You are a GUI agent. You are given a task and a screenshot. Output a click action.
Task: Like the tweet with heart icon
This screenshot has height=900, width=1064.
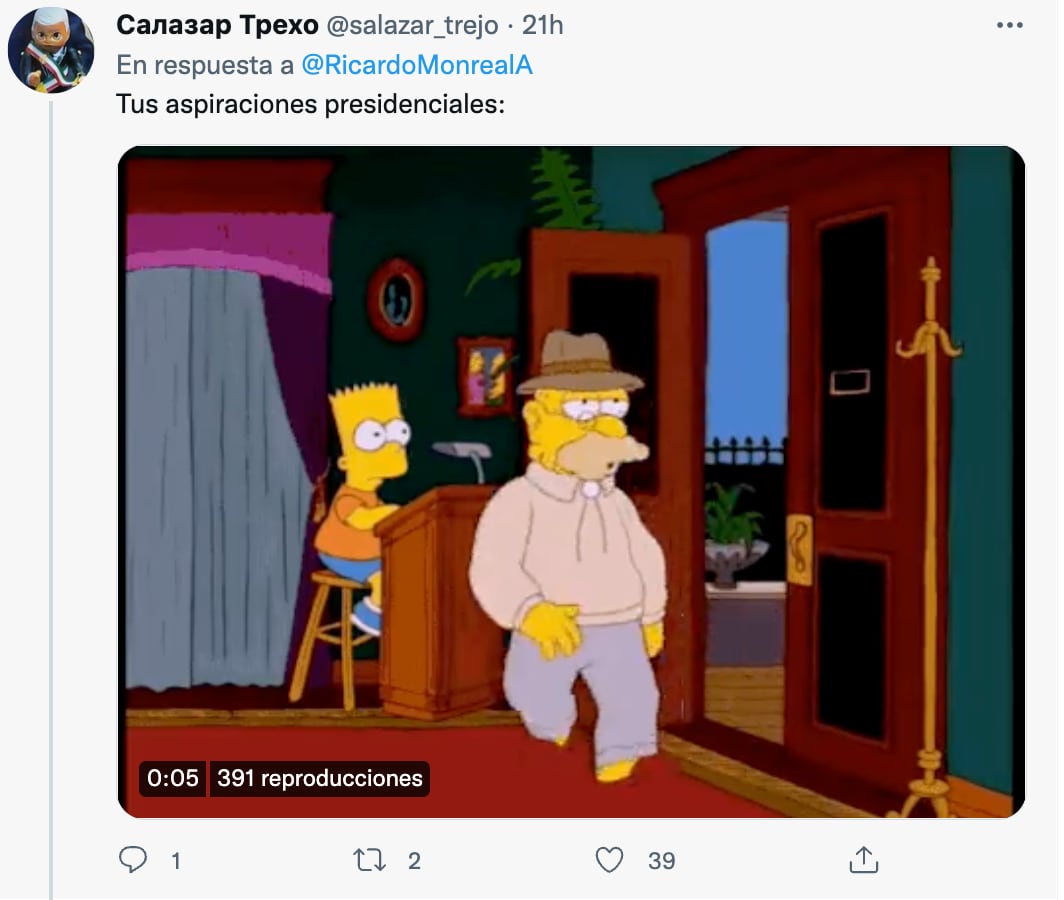click(x=609, y=860)
